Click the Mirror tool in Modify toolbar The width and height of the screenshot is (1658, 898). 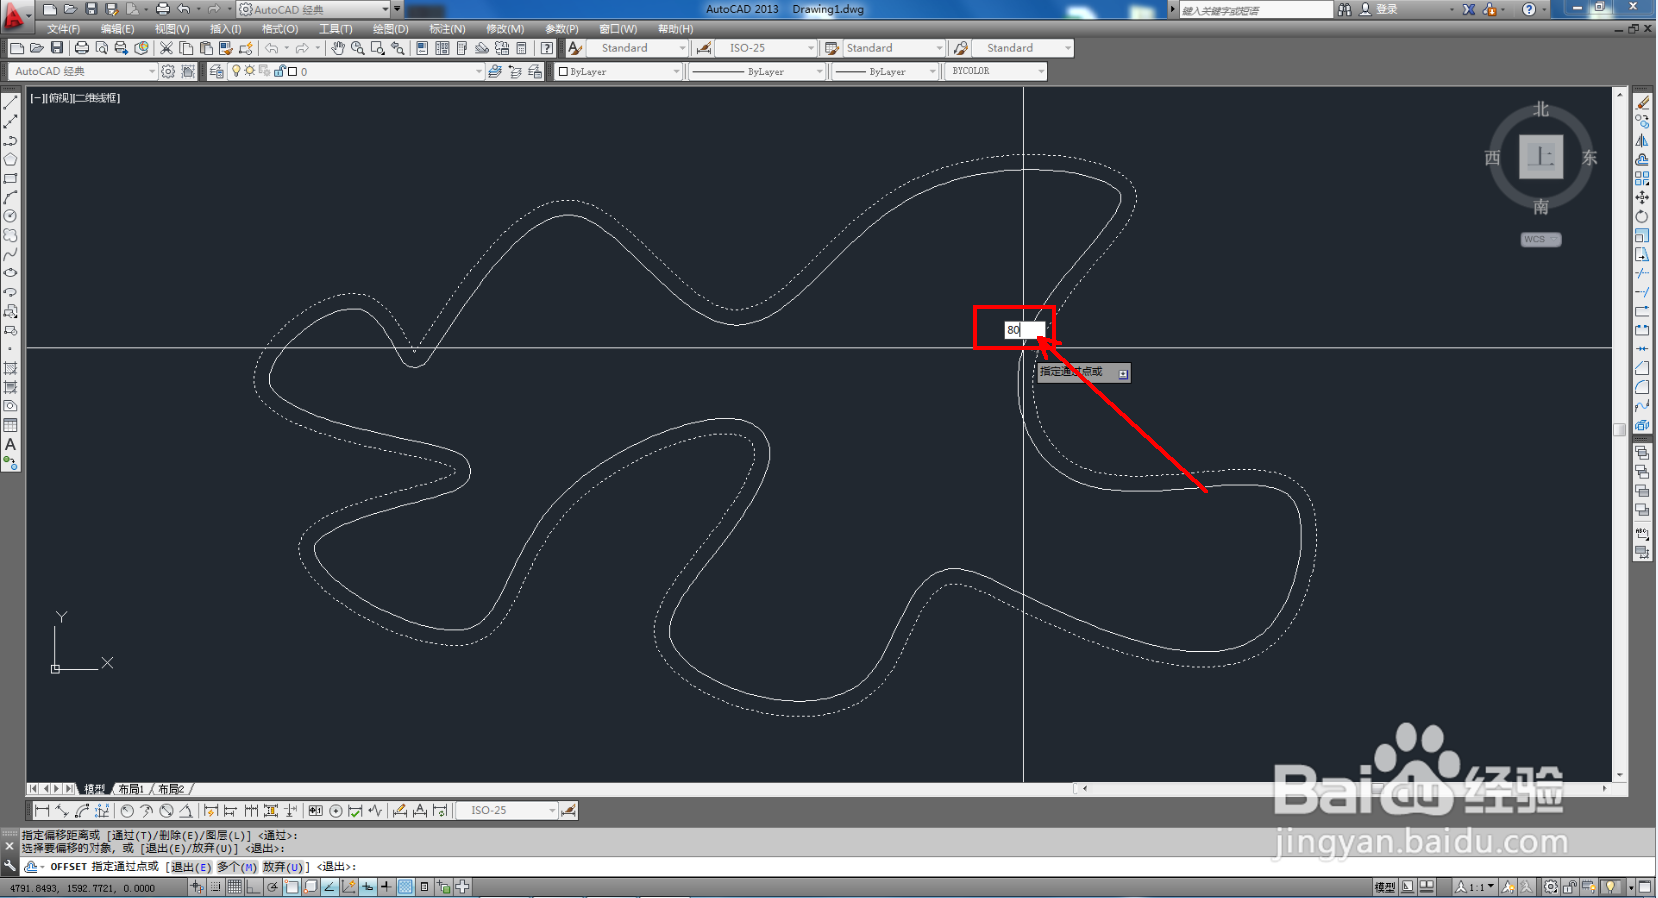[x=1642, y=141]
